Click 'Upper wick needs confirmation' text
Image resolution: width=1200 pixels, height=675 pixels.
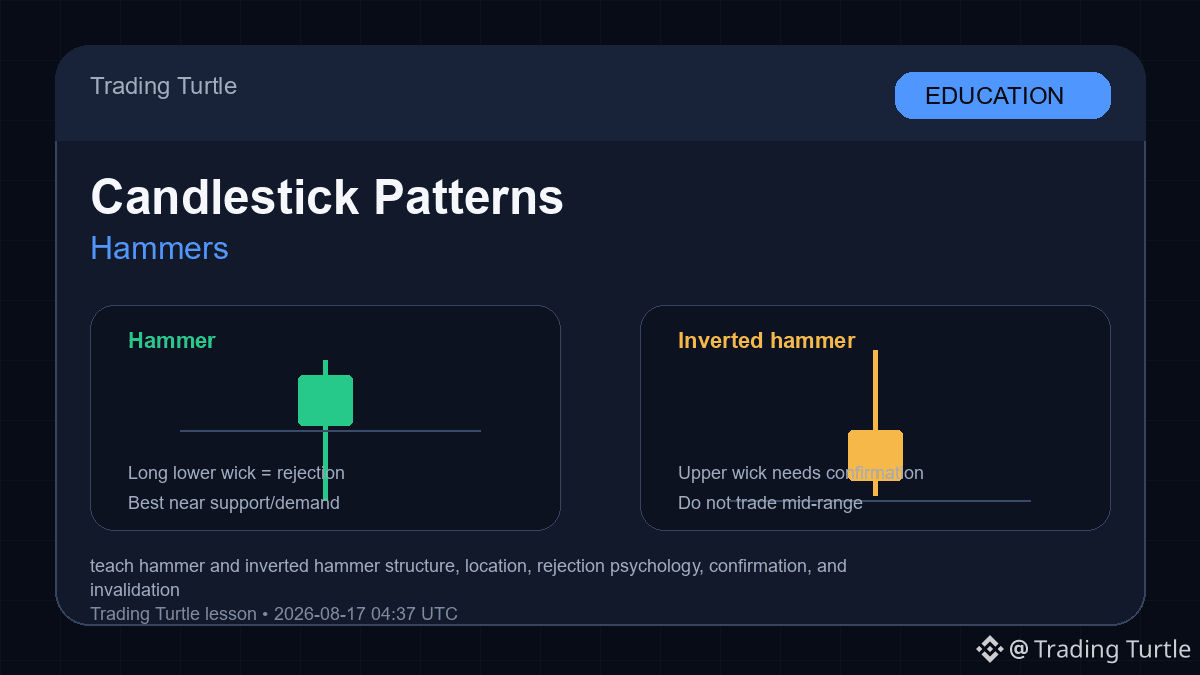pyautogui.click(x=800, y=473)
